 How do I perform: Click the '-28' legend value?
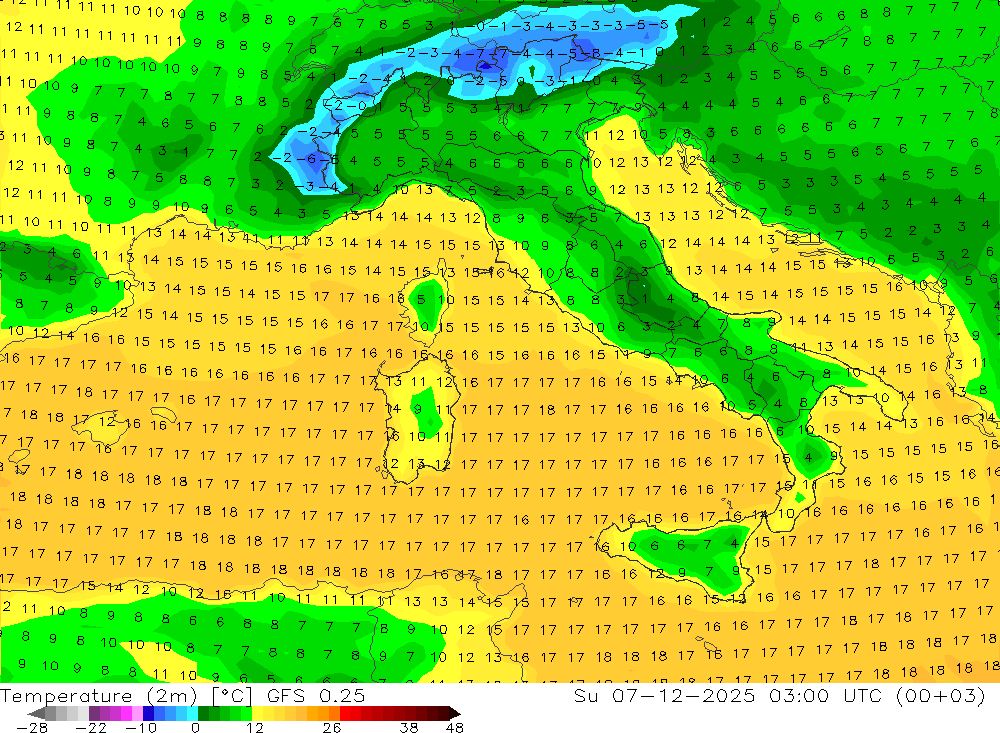coord(32,728)
